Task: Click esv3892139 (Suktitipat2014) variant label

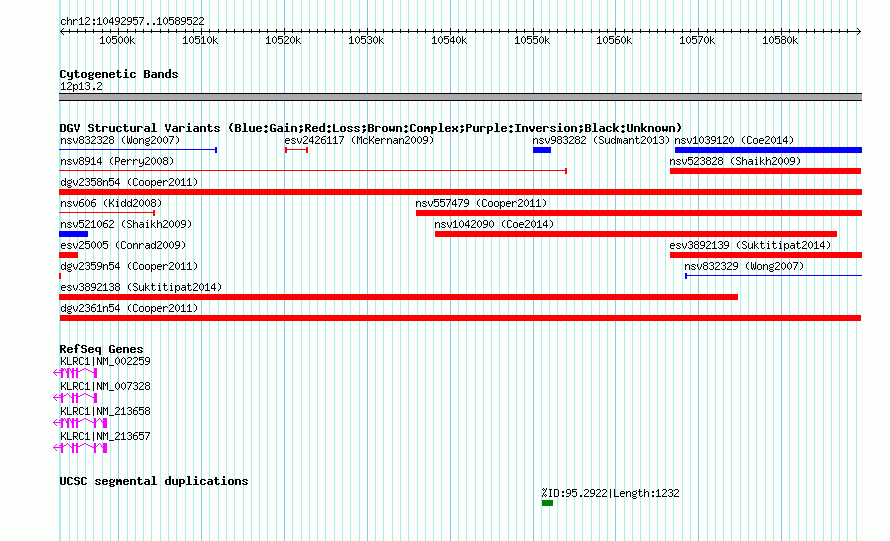Action: [x=750, y=245]
